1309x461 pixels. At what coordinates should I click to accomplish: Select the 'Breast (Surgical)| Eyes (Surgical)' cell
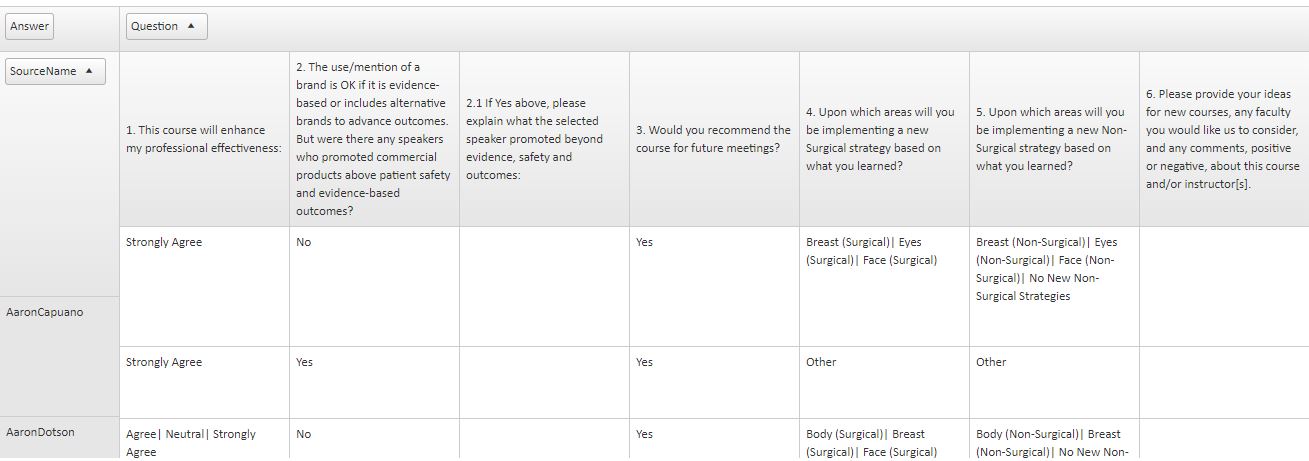885,287
